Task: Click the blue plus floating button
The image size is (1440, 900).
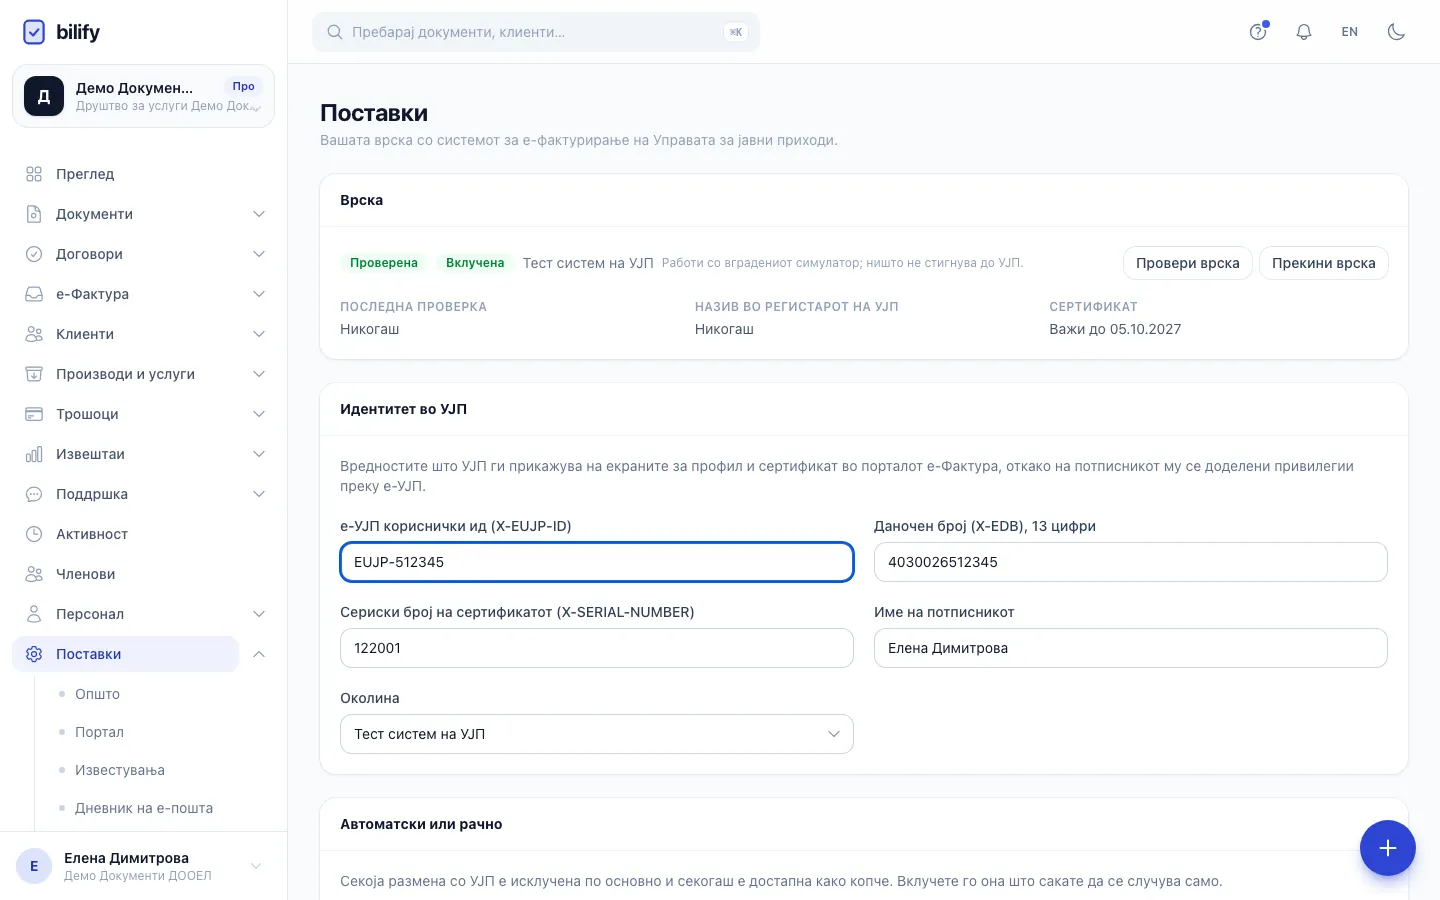Action: pos(1388,848)
